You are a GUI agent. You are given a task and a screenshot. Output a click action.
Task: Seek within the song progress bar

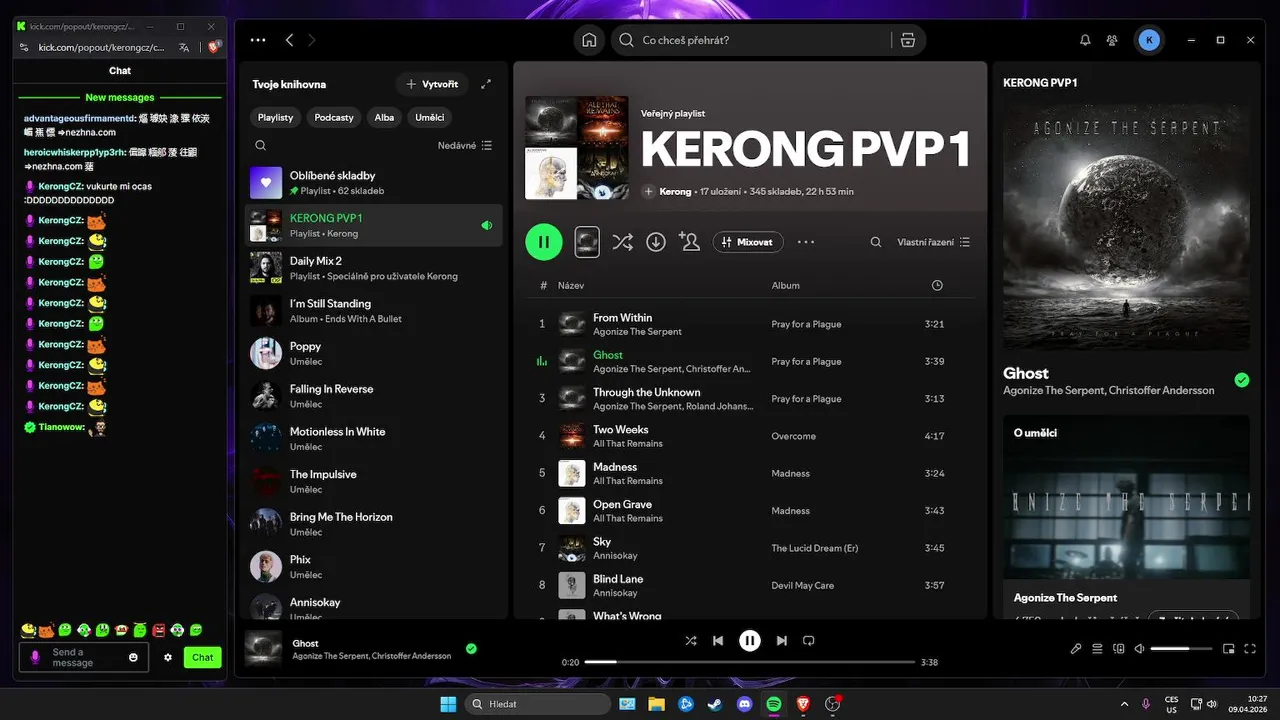[750, 662]
